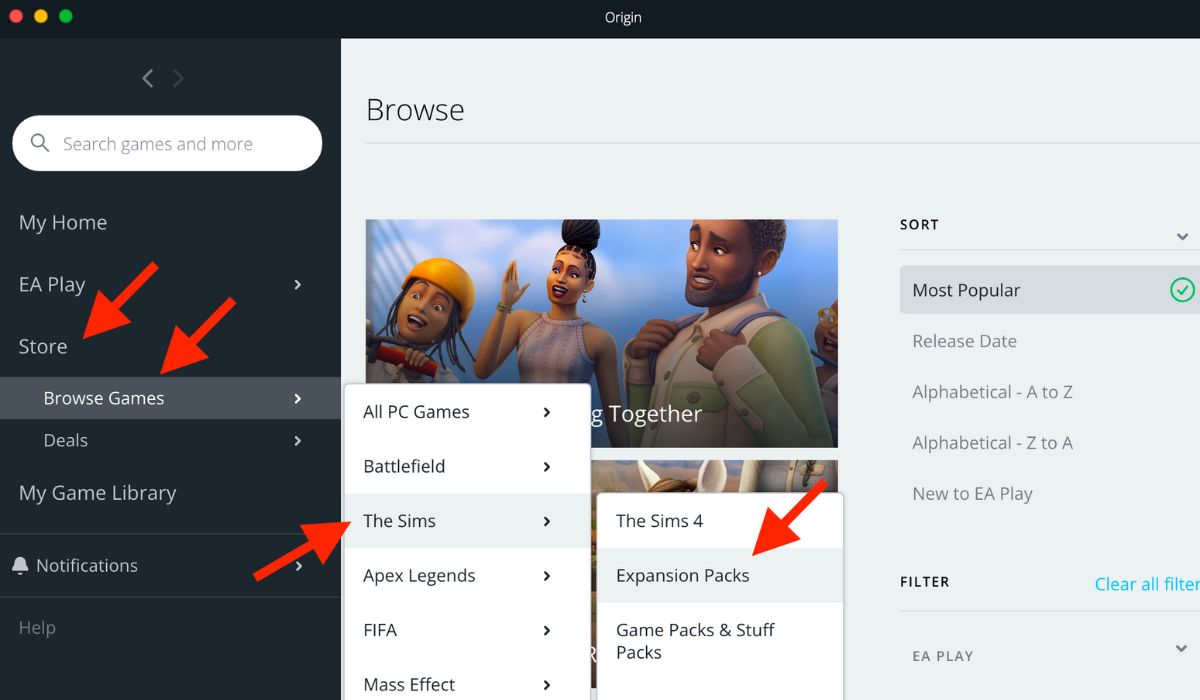Select The Sims 4 menu entry
This screenshot has height=700, width=1200.
pyautogui.click(x=660, y=521)
